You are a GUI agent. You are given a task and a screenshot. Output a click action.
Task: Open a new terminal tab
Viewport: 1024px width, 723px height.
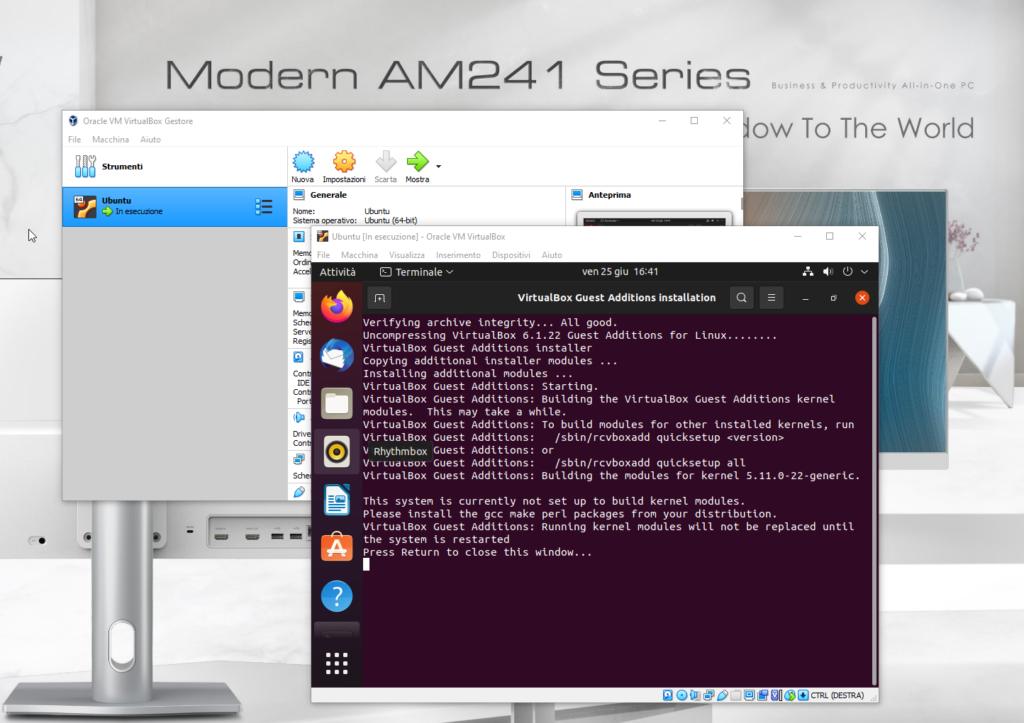[379, 297]
